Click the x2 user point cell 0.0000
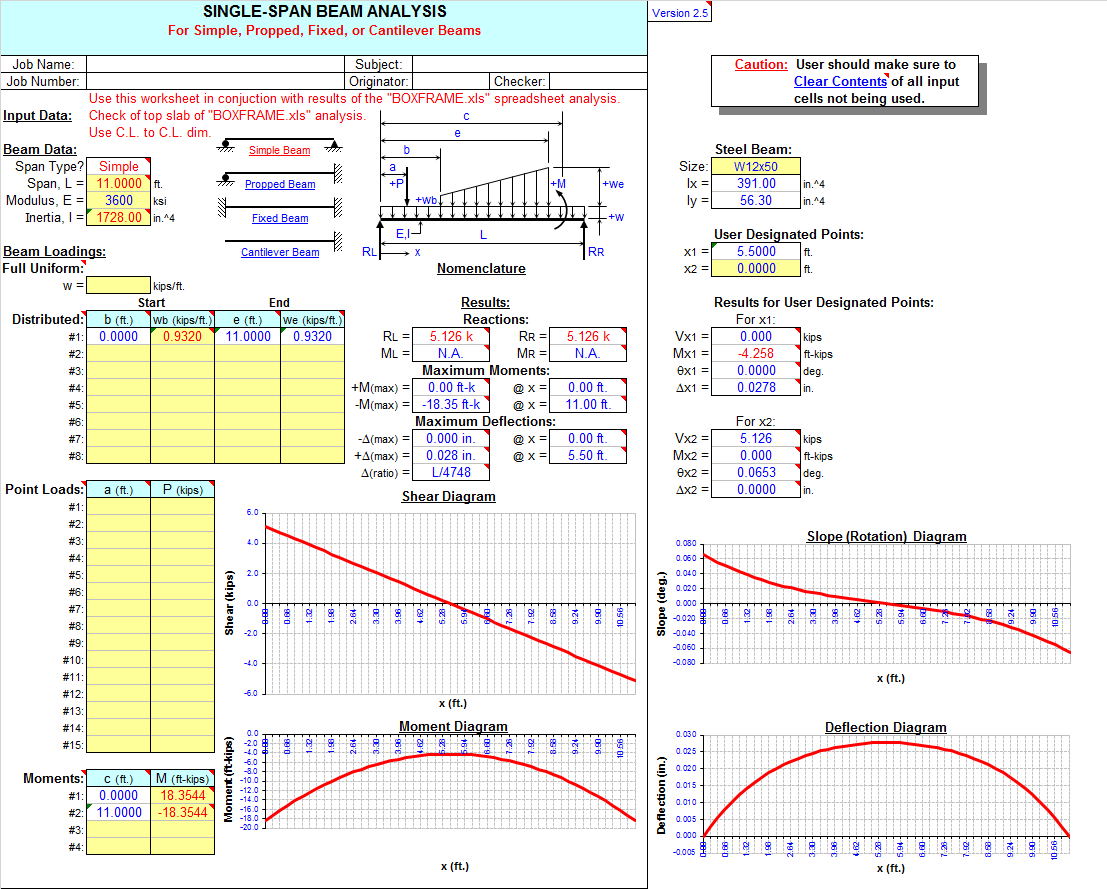This screenshot has width=1107, height=889. tap(755, 268)
